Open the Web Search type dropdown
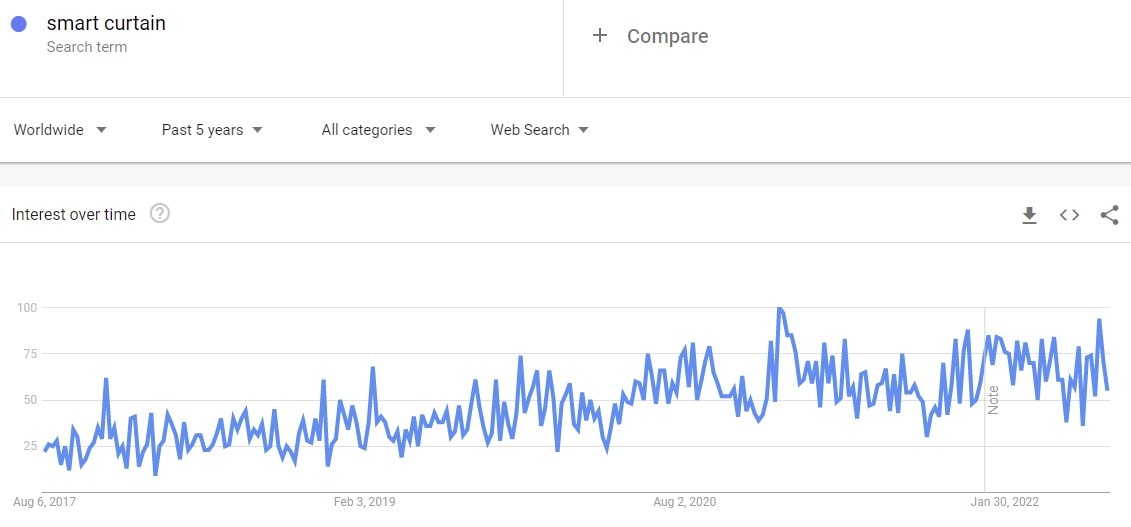1131x527 pixels. pos(539,130)
